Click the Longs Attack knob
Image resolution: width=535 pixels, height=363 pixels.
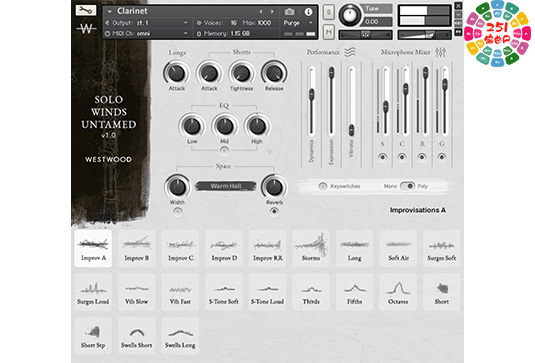pos(176,73)
